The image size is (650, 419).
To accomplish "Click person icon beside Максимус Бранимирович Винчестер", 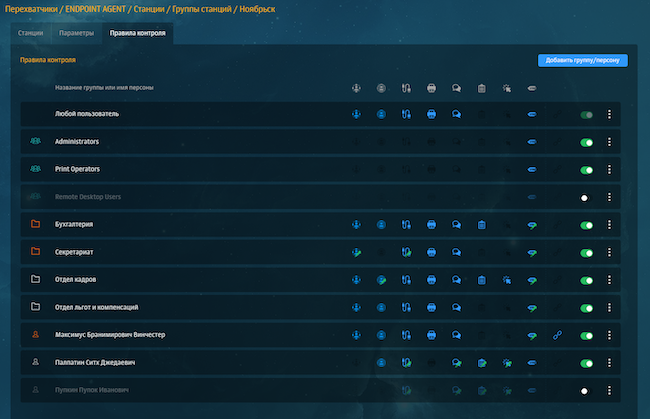I will 36,334.
